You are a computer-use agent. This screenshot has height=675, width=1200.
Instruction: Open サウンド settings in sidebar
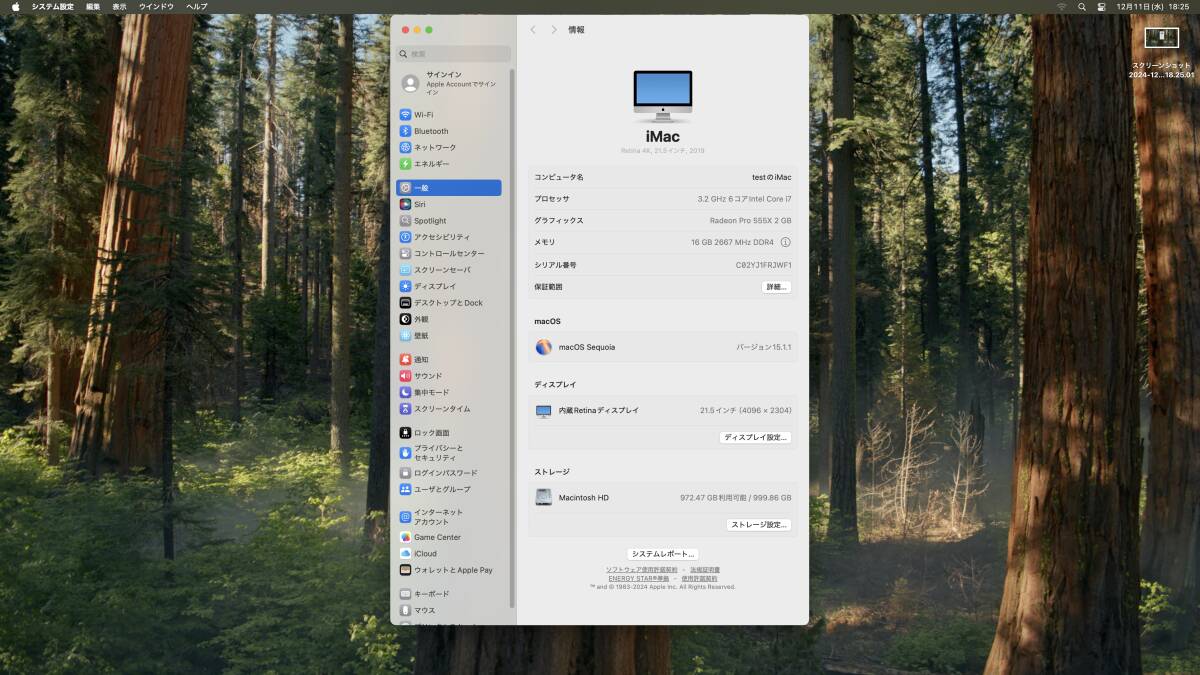click(x=427, y=376)
